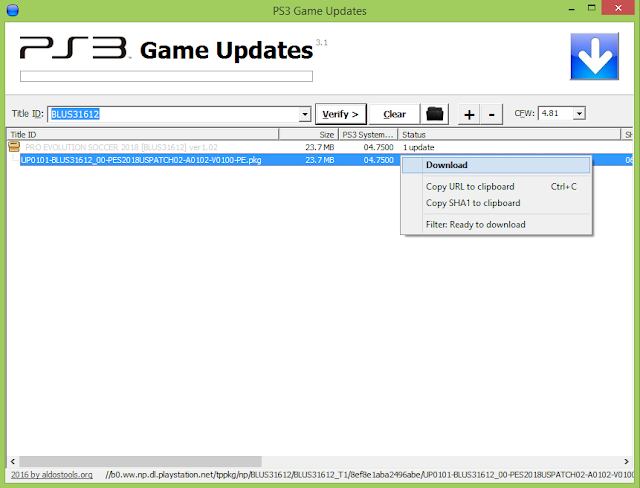Open the black folder icon button
640x488 pixels.
pos(435,114)
